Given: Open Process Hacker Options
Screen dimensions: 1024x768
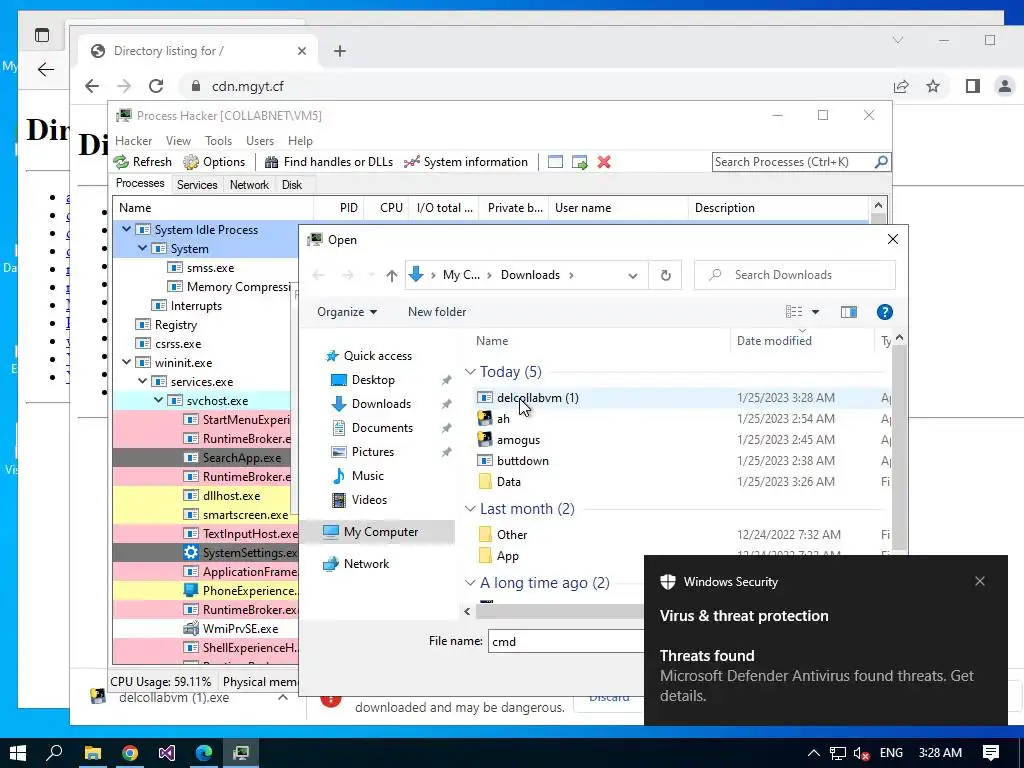Looking at the screenshot, I should coord(214,162).
